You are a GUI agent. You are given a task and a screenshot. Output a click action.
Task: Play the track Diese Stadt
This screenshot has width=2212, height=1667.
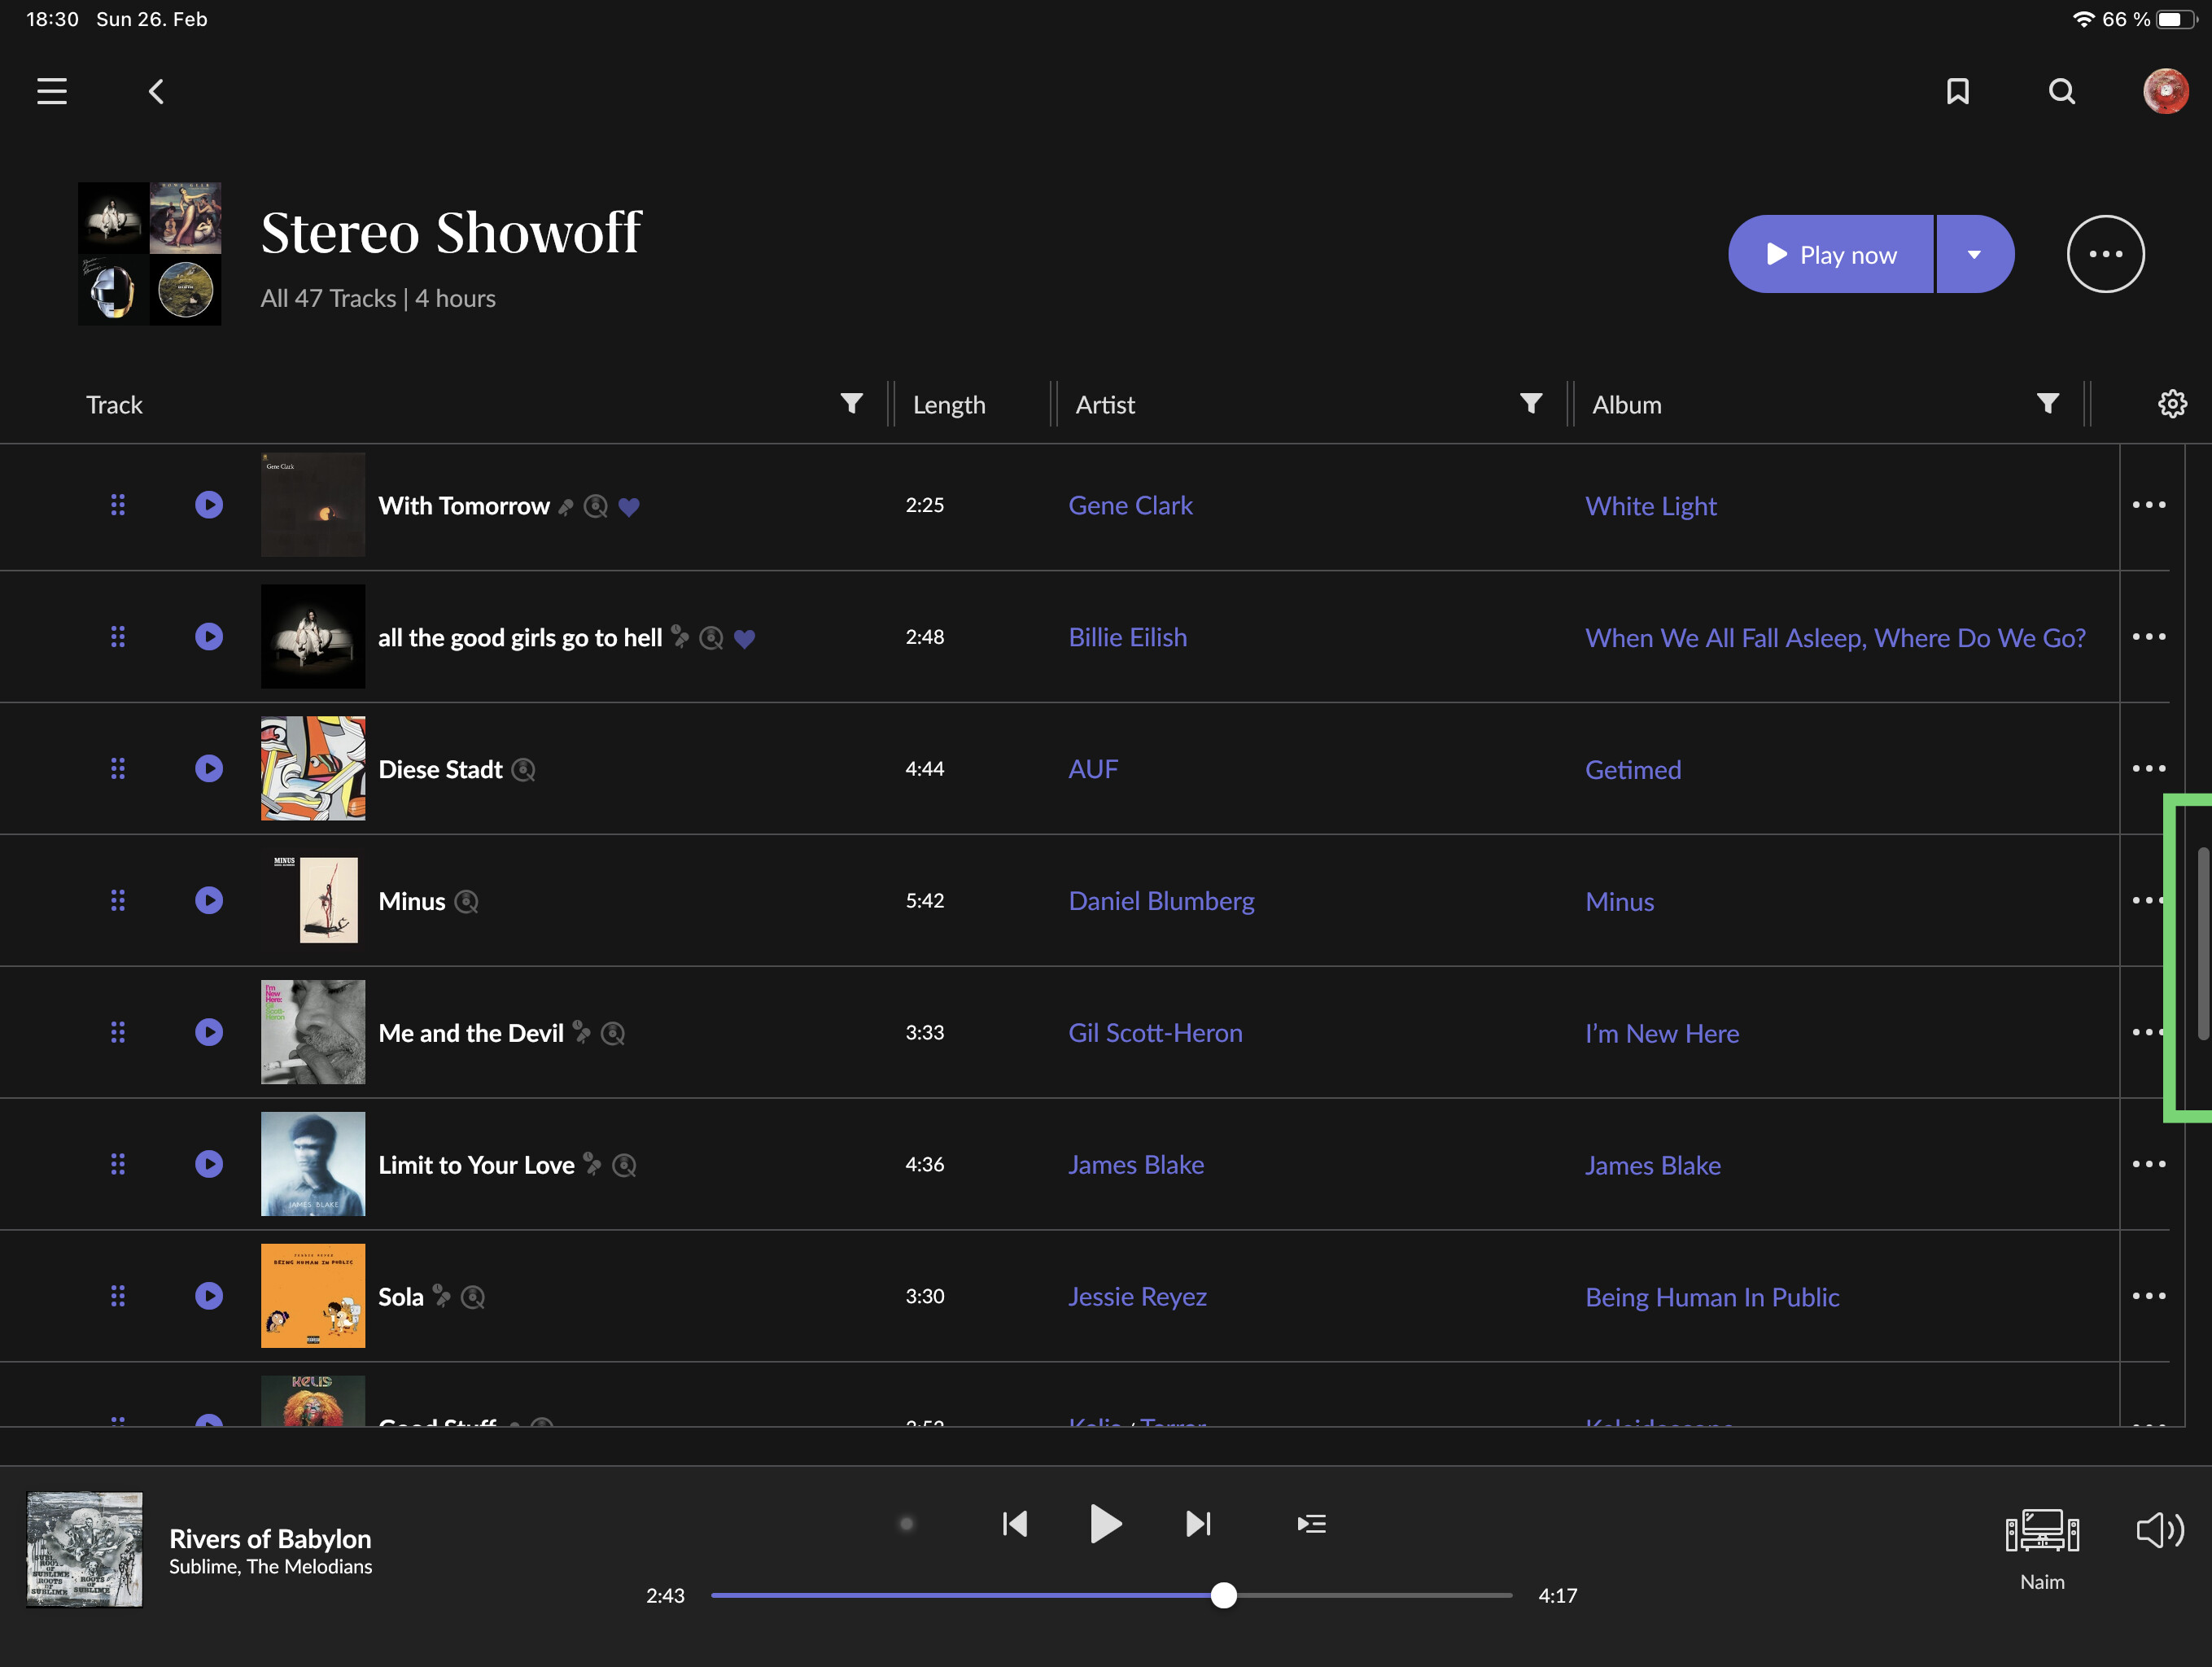[x=209, y=769]
